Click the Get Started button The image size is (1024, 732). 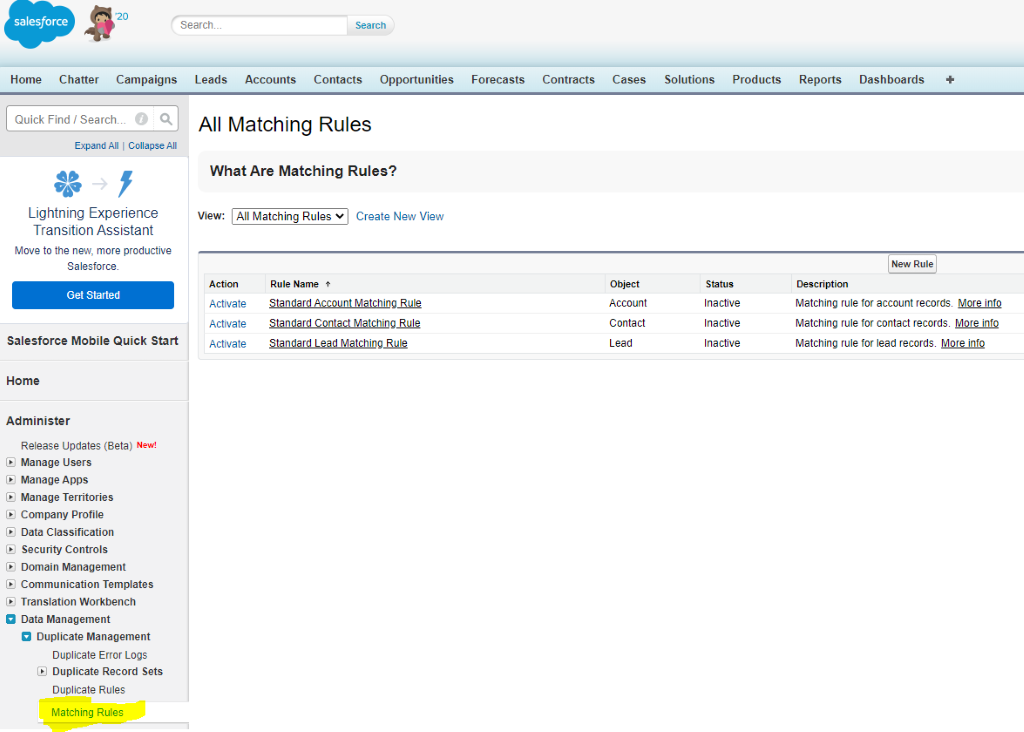click(93, 295)
